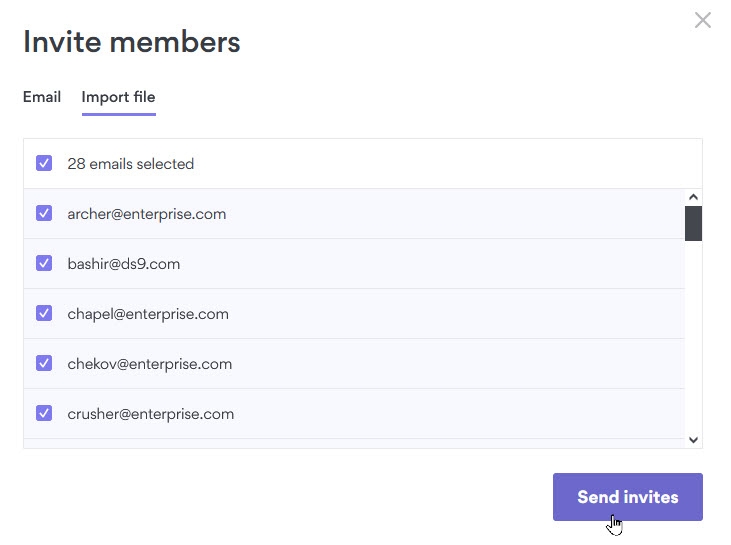731x545 pixels.
Task: Uncheck archer@enterprise.com checkbox
Action: pyautogui.click(x=44, y=213)
